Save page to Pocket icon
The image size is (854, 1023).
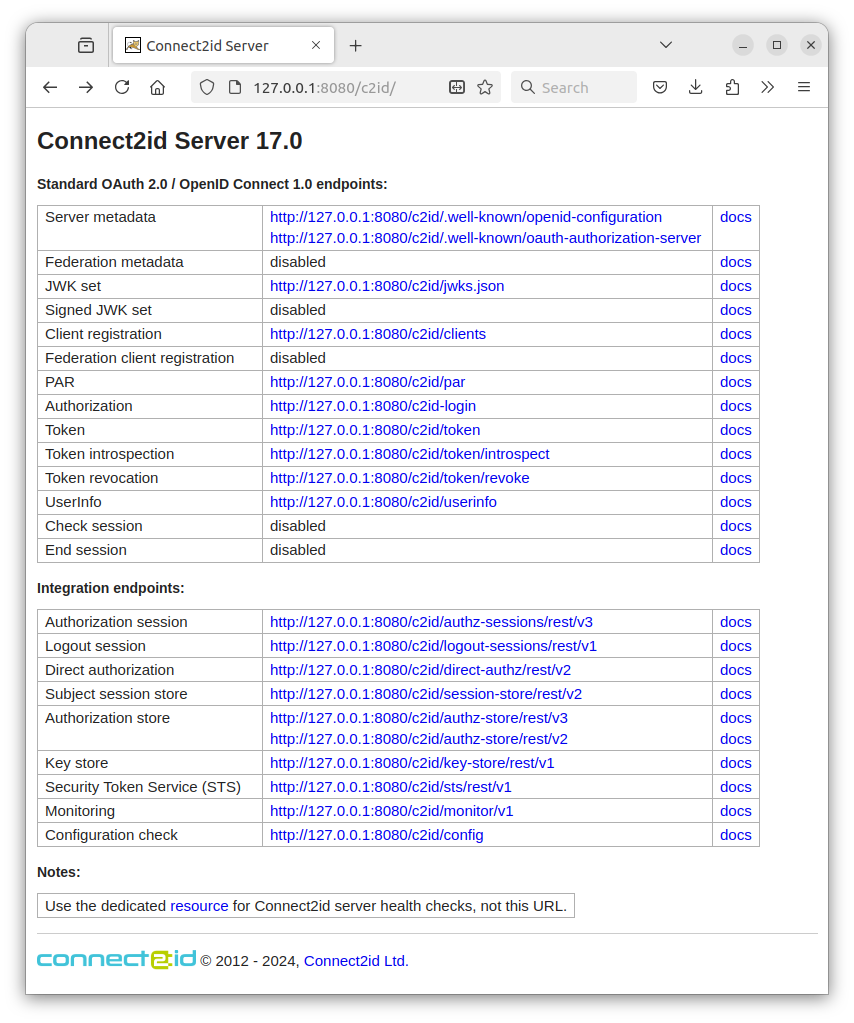(x=660, y=87)
